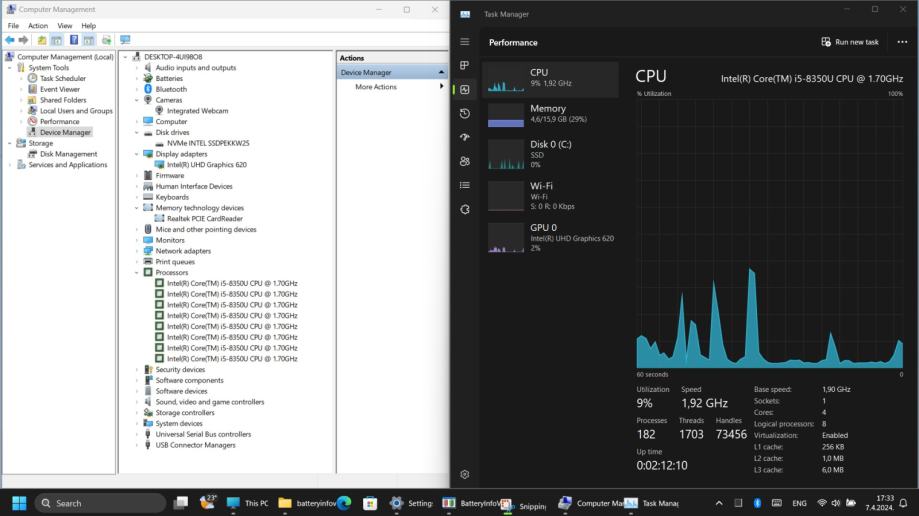Click the Back arrow in Computer Management toolbar

point(10,40)
